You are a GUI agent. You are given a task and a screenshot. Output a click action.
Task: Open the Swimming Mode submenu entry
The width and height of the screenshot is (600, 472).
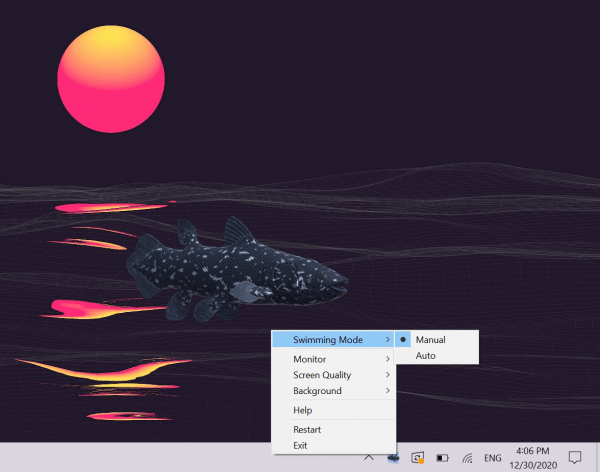pos(333,340)
